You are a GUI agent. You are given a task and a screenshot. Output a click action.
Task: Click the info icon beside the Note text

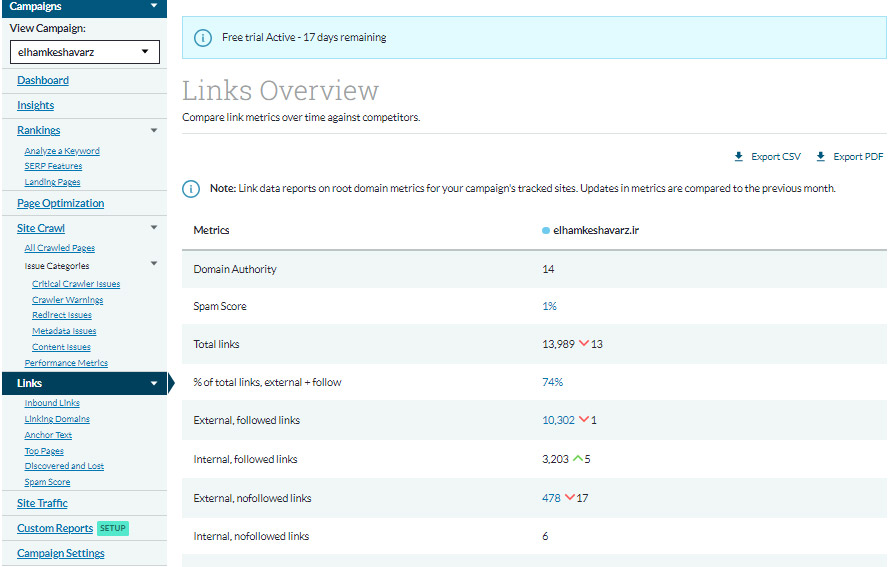[190, 189]
